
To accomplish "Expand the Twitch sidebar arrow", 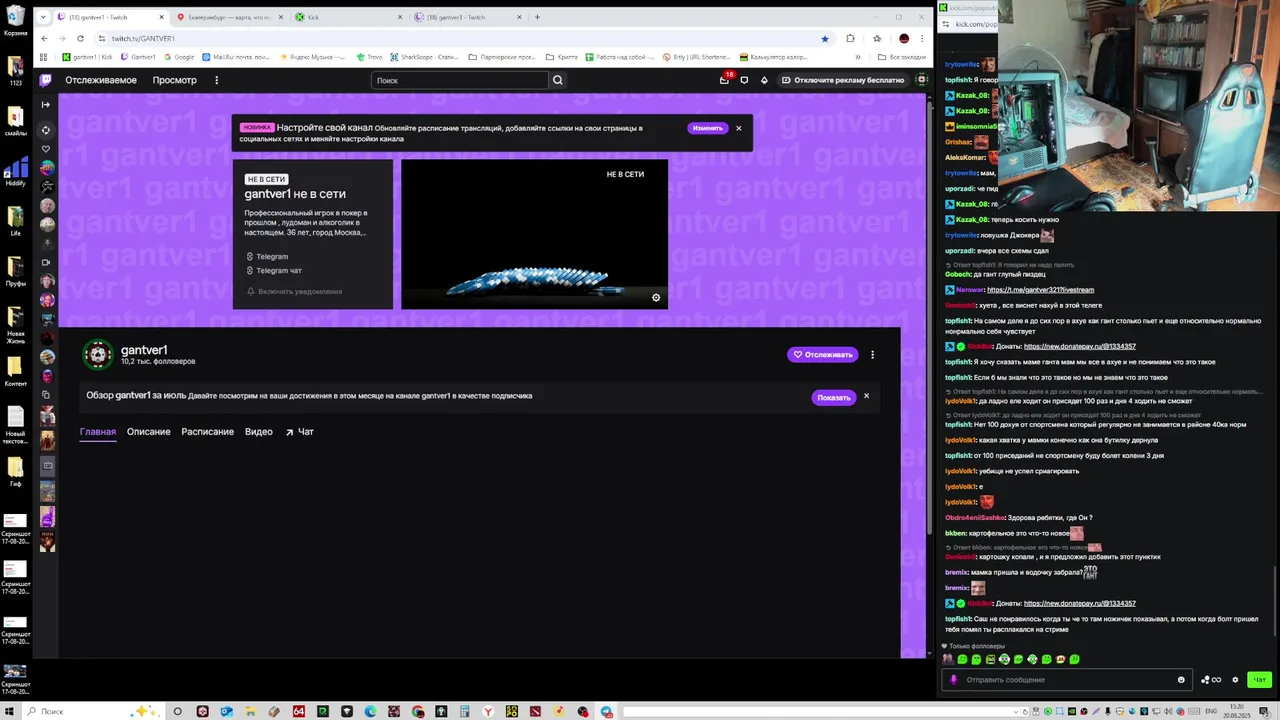I will pyautogui.click(x=45, y=104).
